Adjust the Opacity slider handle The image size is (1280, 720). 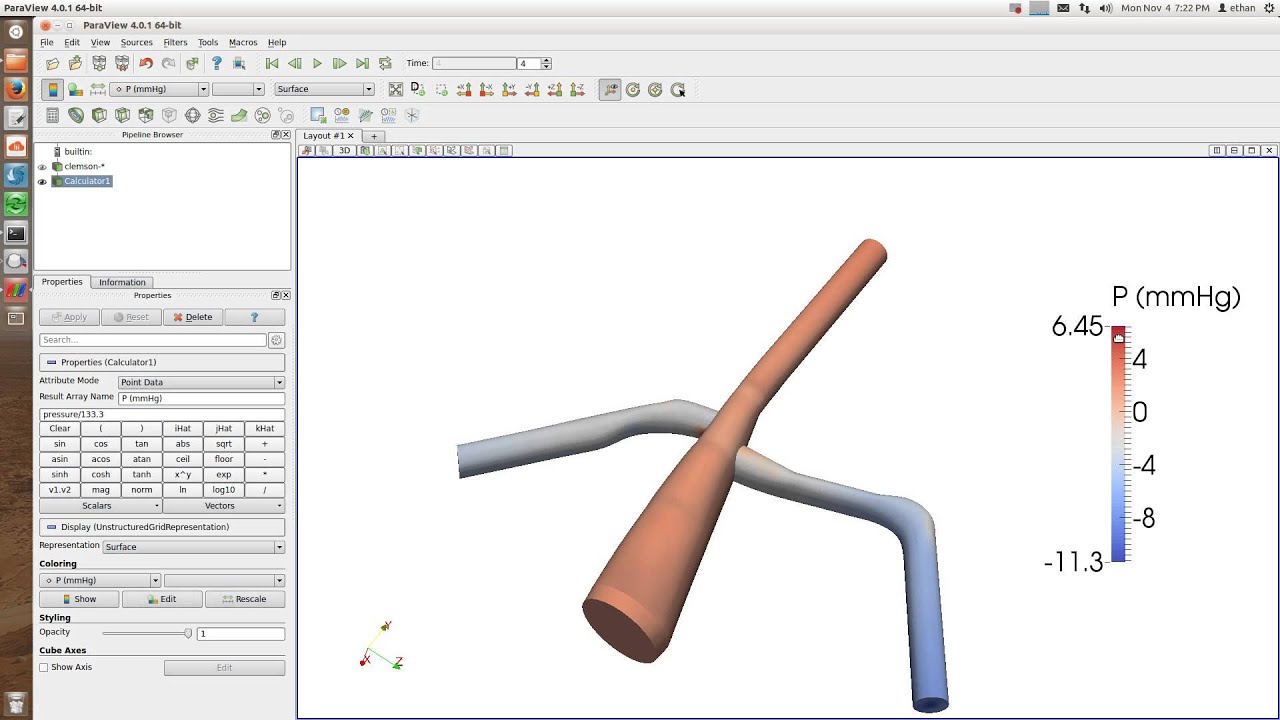188,633
